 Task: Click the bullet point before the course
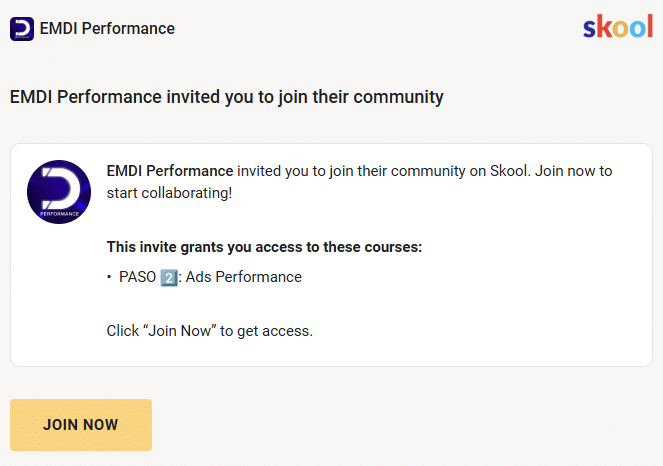pyautogui.click(x=109, y=277)
